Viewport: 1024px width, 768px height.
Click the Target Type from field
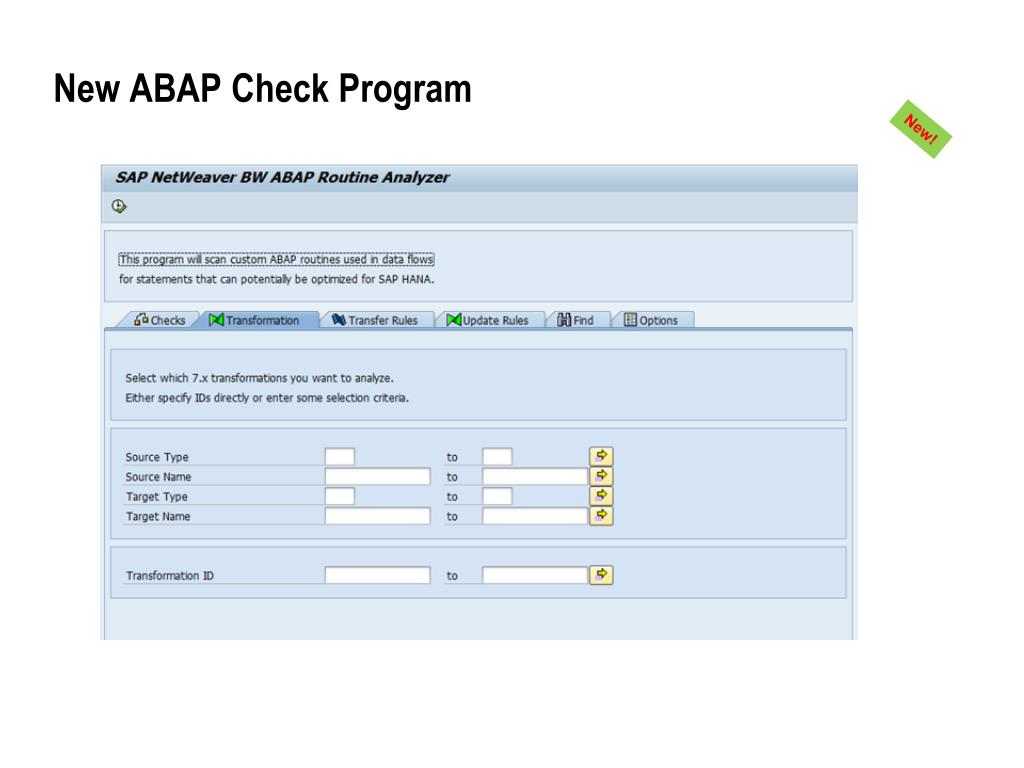[x=340, y=496]
